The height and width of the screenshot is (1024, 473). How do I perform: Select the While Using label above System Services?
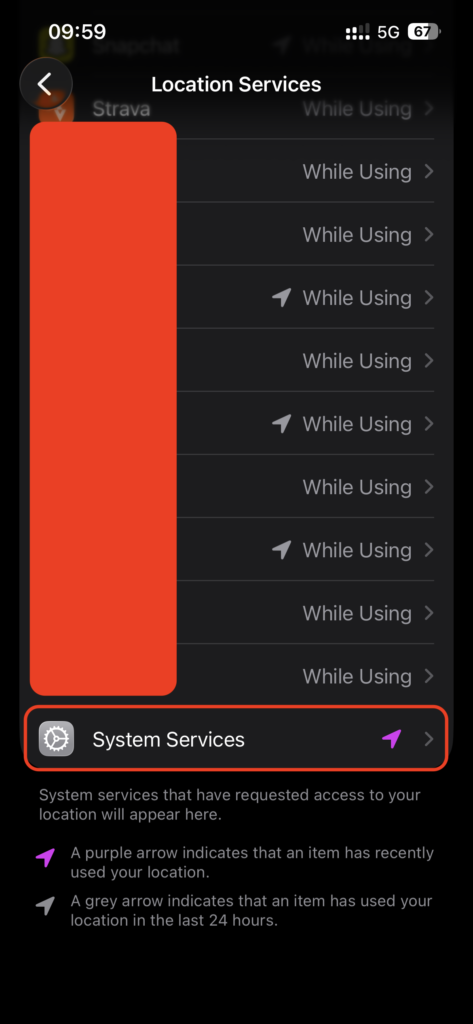tap(357, 676)
